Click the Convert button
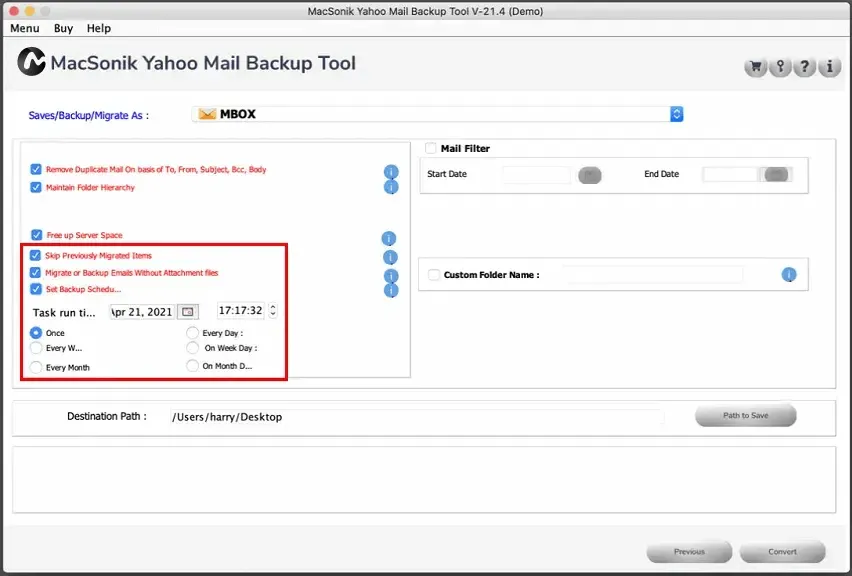 [782, 552]
